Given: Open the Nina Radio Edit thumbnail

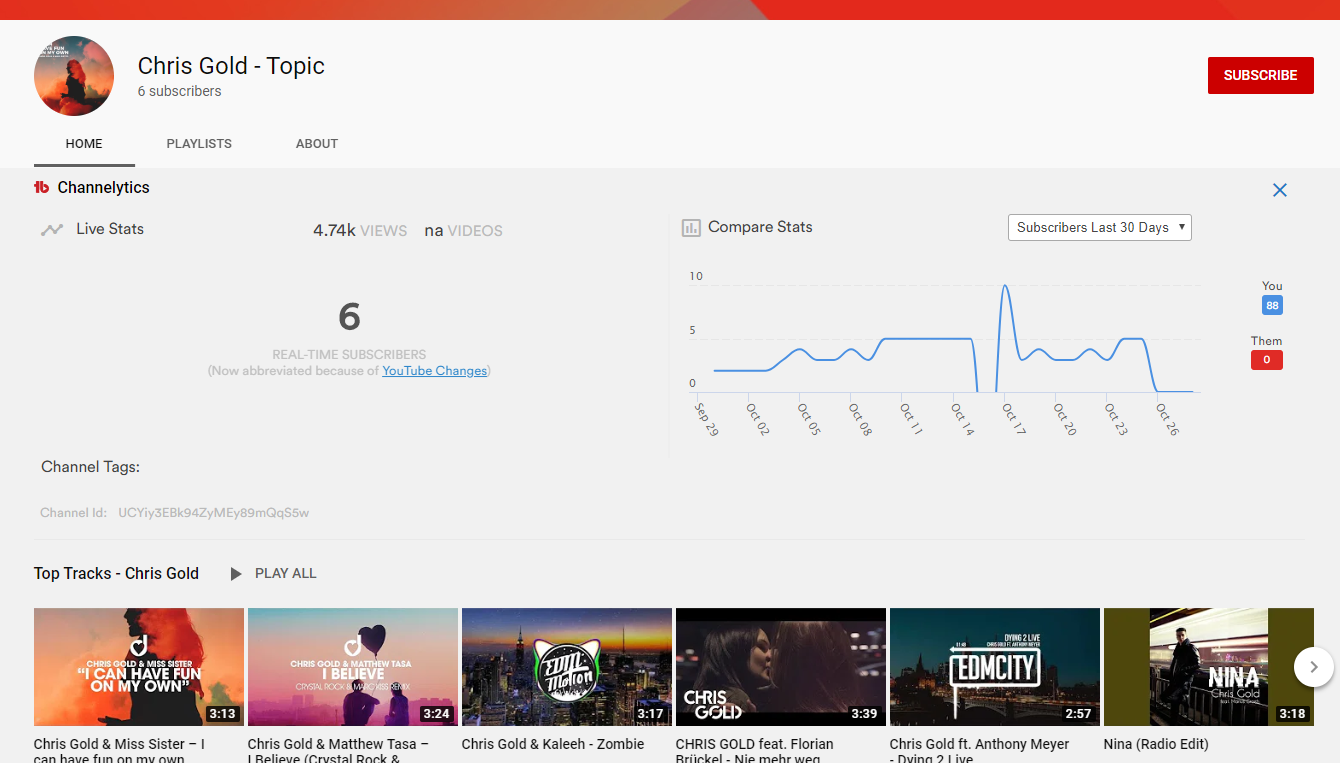Looking at the screenshot, I should point(1209,667).
